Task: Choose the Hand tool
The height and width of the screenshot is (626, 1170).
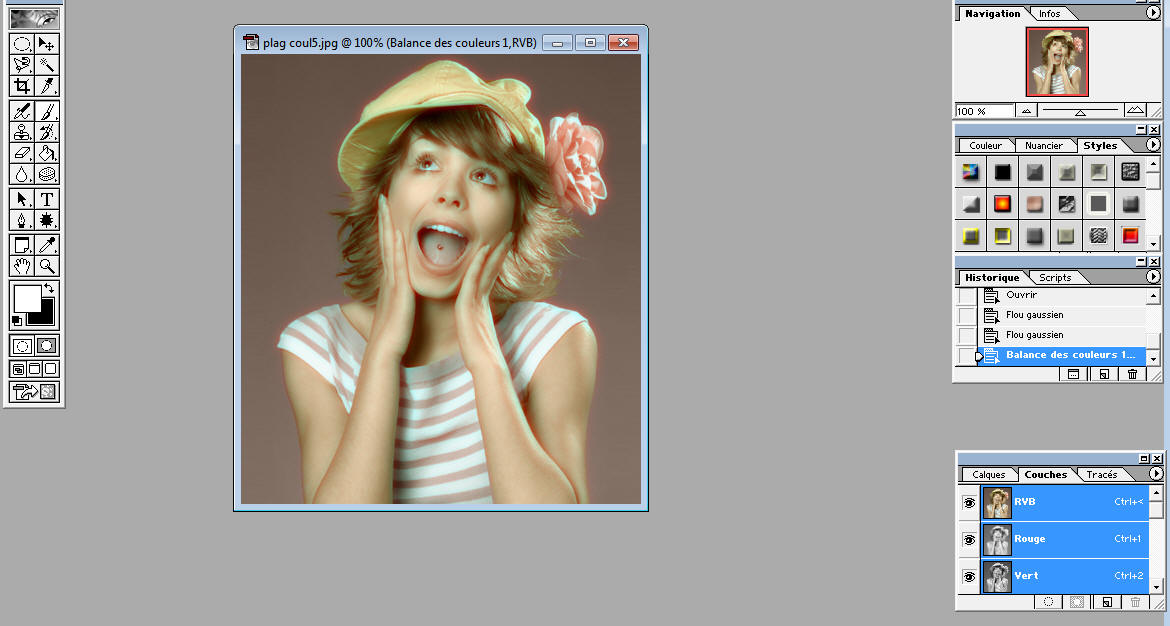Action: [22, 266]
